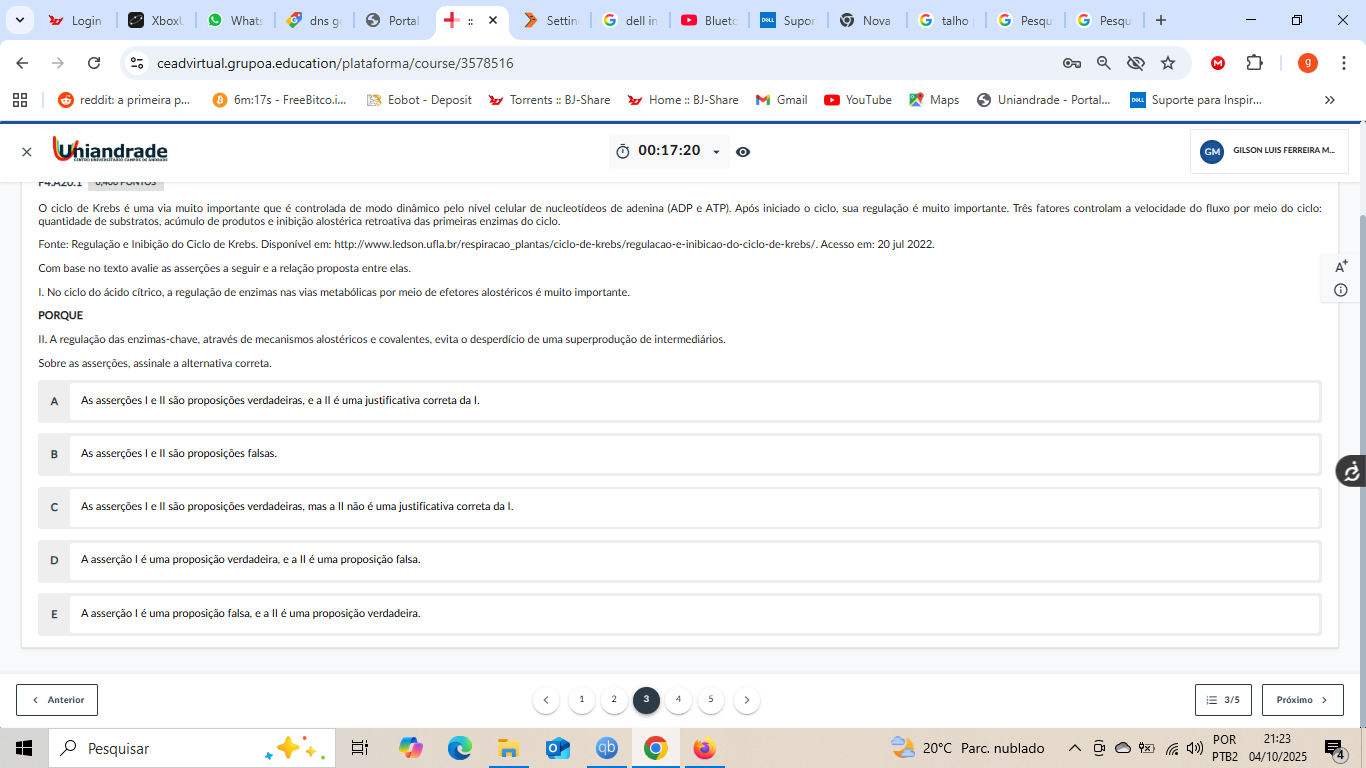Viewport: 1366px width, 768px height.
Task: Expand the timer dropdown arrow
Action: click(x=716, y=152)
